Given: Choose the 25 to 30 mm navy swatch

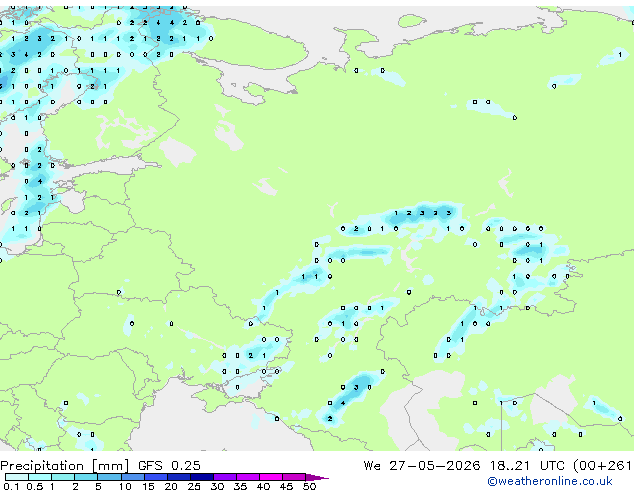Looking at the screenshot, I should (202, 477).
